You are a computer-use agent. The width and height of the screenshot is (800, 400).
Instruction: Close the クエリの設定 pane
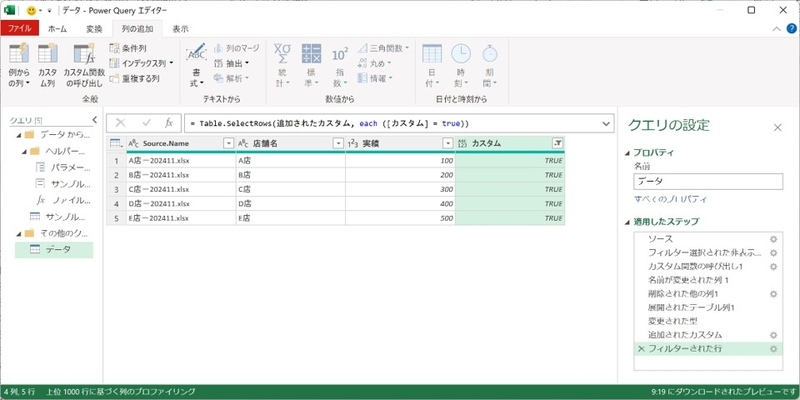pos(778,128)
